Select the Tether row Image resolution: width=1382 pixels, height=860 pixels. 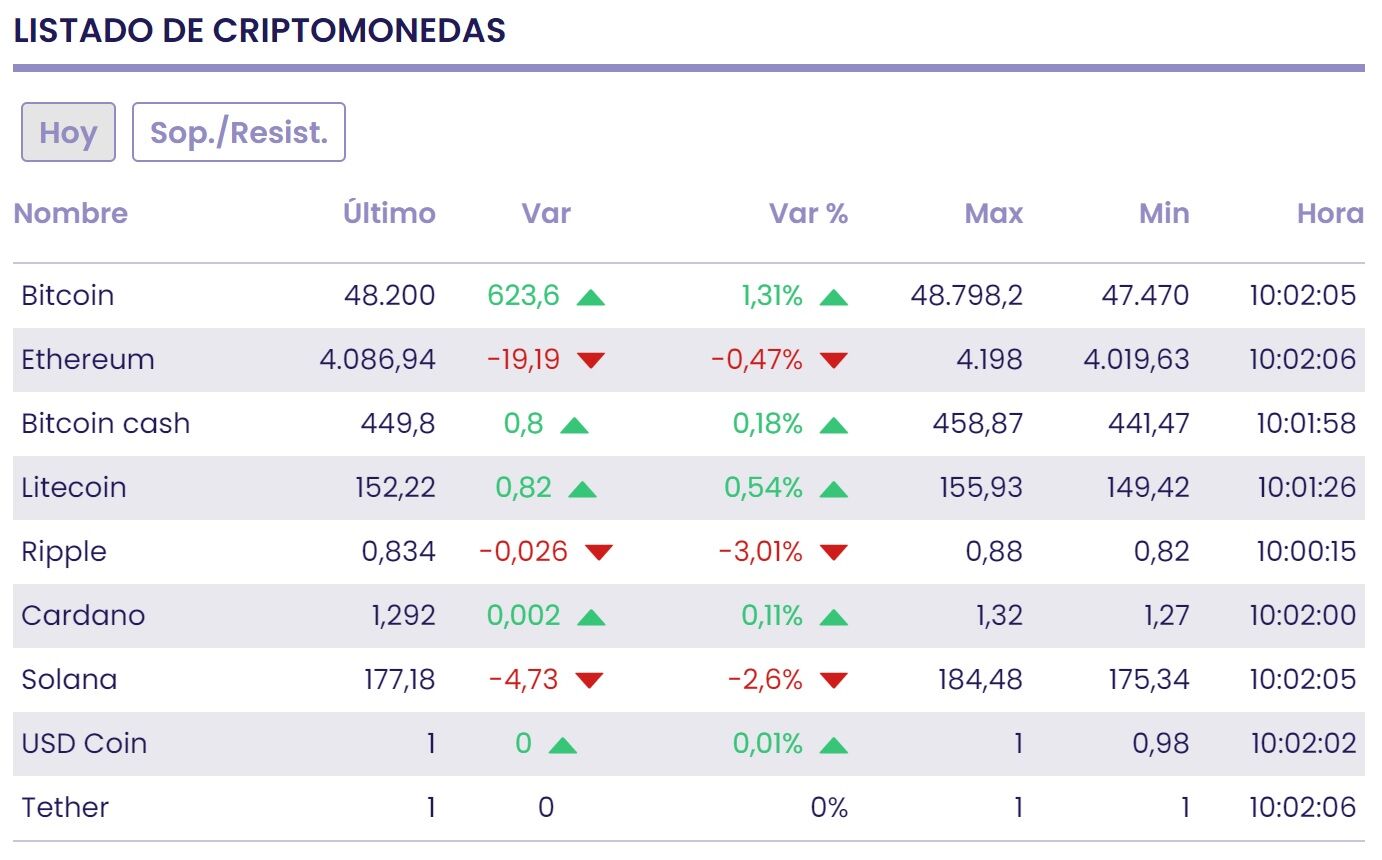click(x=63, y=807)
